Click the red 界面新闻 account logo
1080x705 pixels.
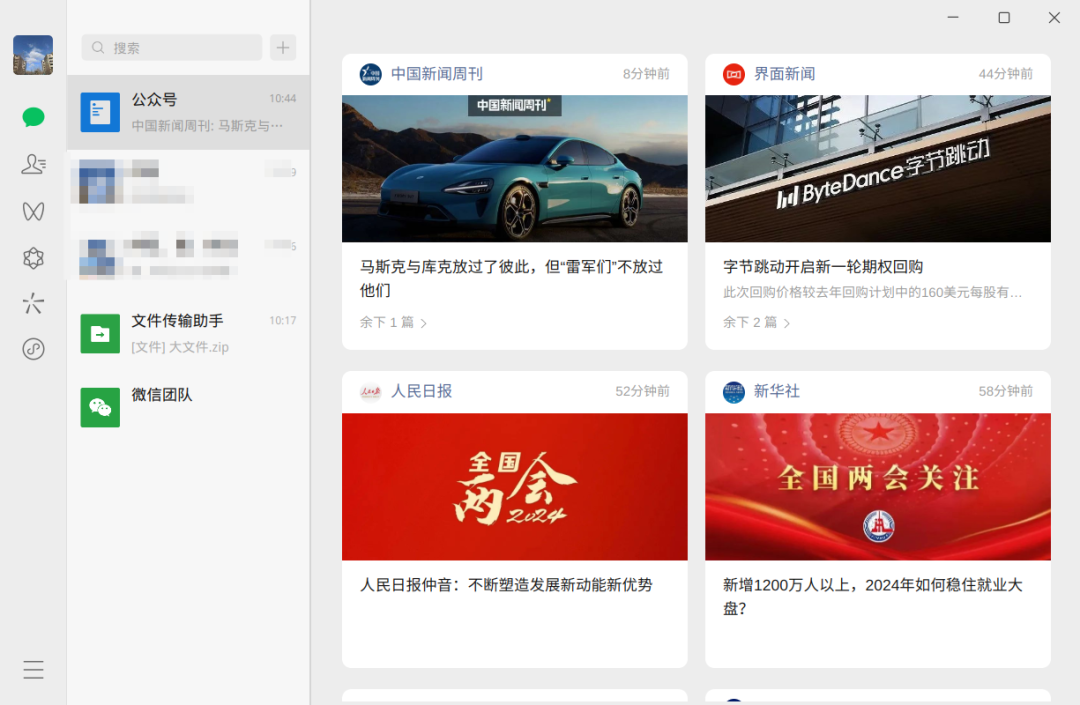click(734, 74)
